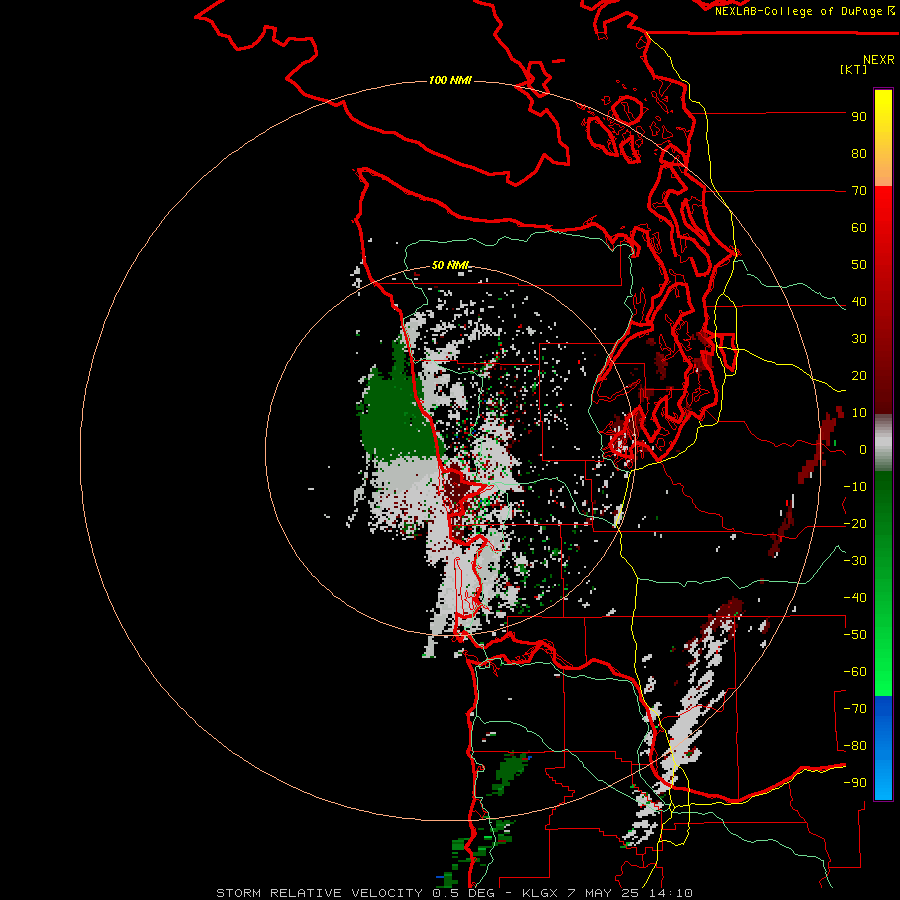Click the -70 value on the velocity scale
This screenshot has width=900, height=900.
pyautogui.click(x=855, y=709)
